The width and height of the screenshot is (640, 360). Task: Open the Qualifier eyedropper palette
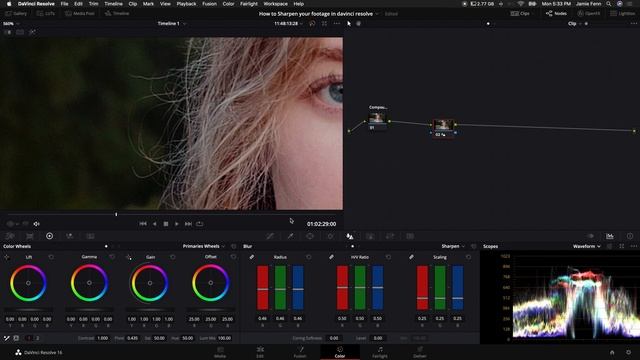click(x=290, y=236)
